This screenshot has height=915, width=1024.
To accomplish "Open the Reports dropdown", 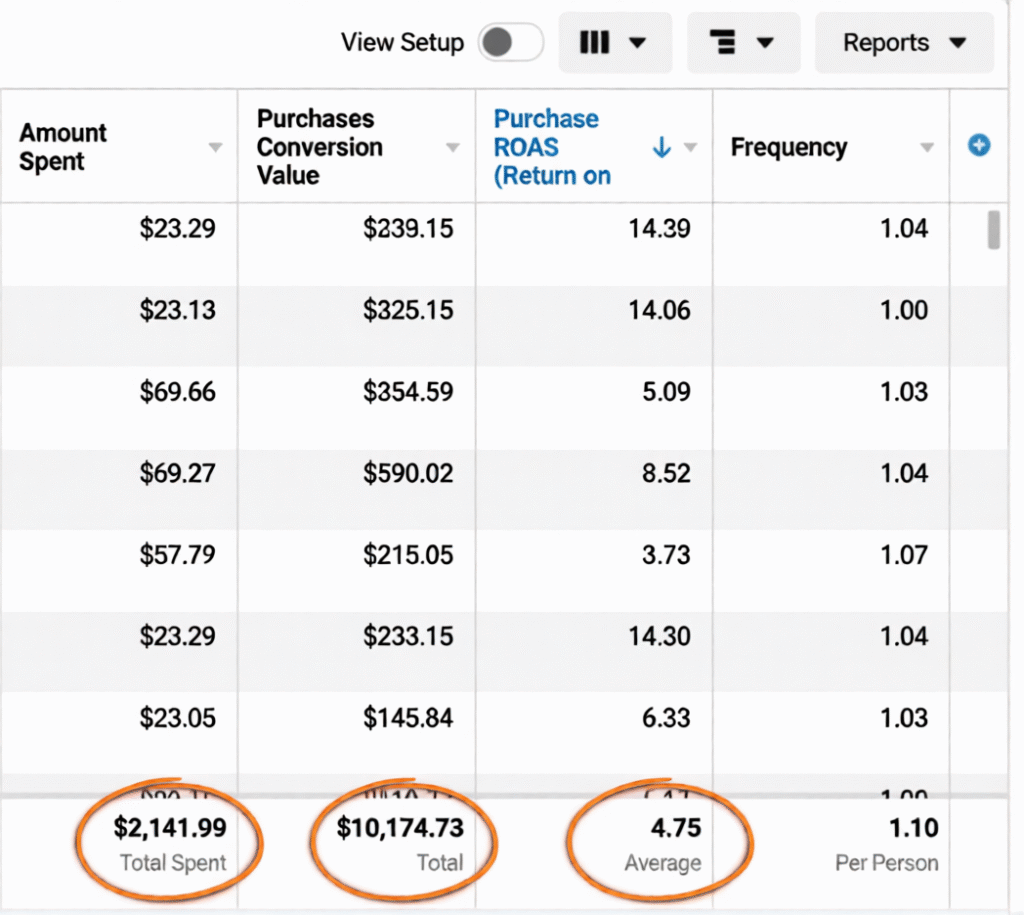I will tap(904, 43).
